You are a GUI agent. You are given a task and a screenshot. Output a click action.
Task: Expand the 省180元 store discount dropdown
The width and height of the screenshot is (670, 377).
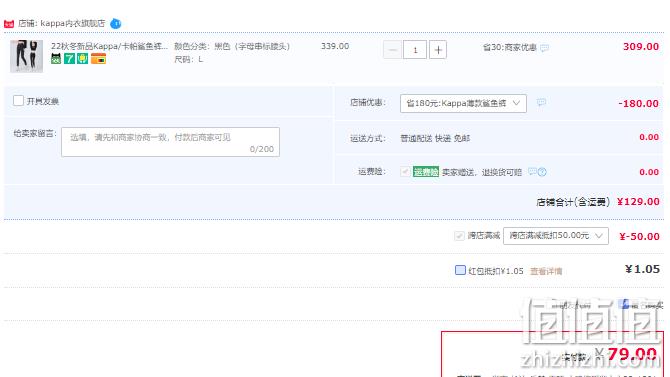tap(463, 103)
